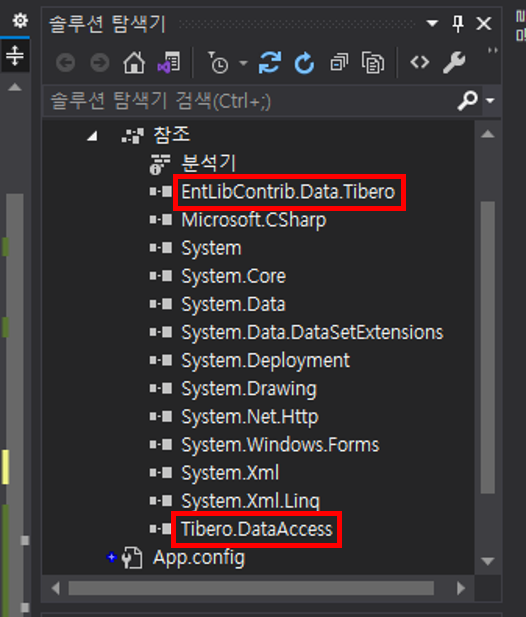Select System.Net.Http reference
Image resolution: width=526 pixels, height=617 pixels.
click(x=249, y=417)
